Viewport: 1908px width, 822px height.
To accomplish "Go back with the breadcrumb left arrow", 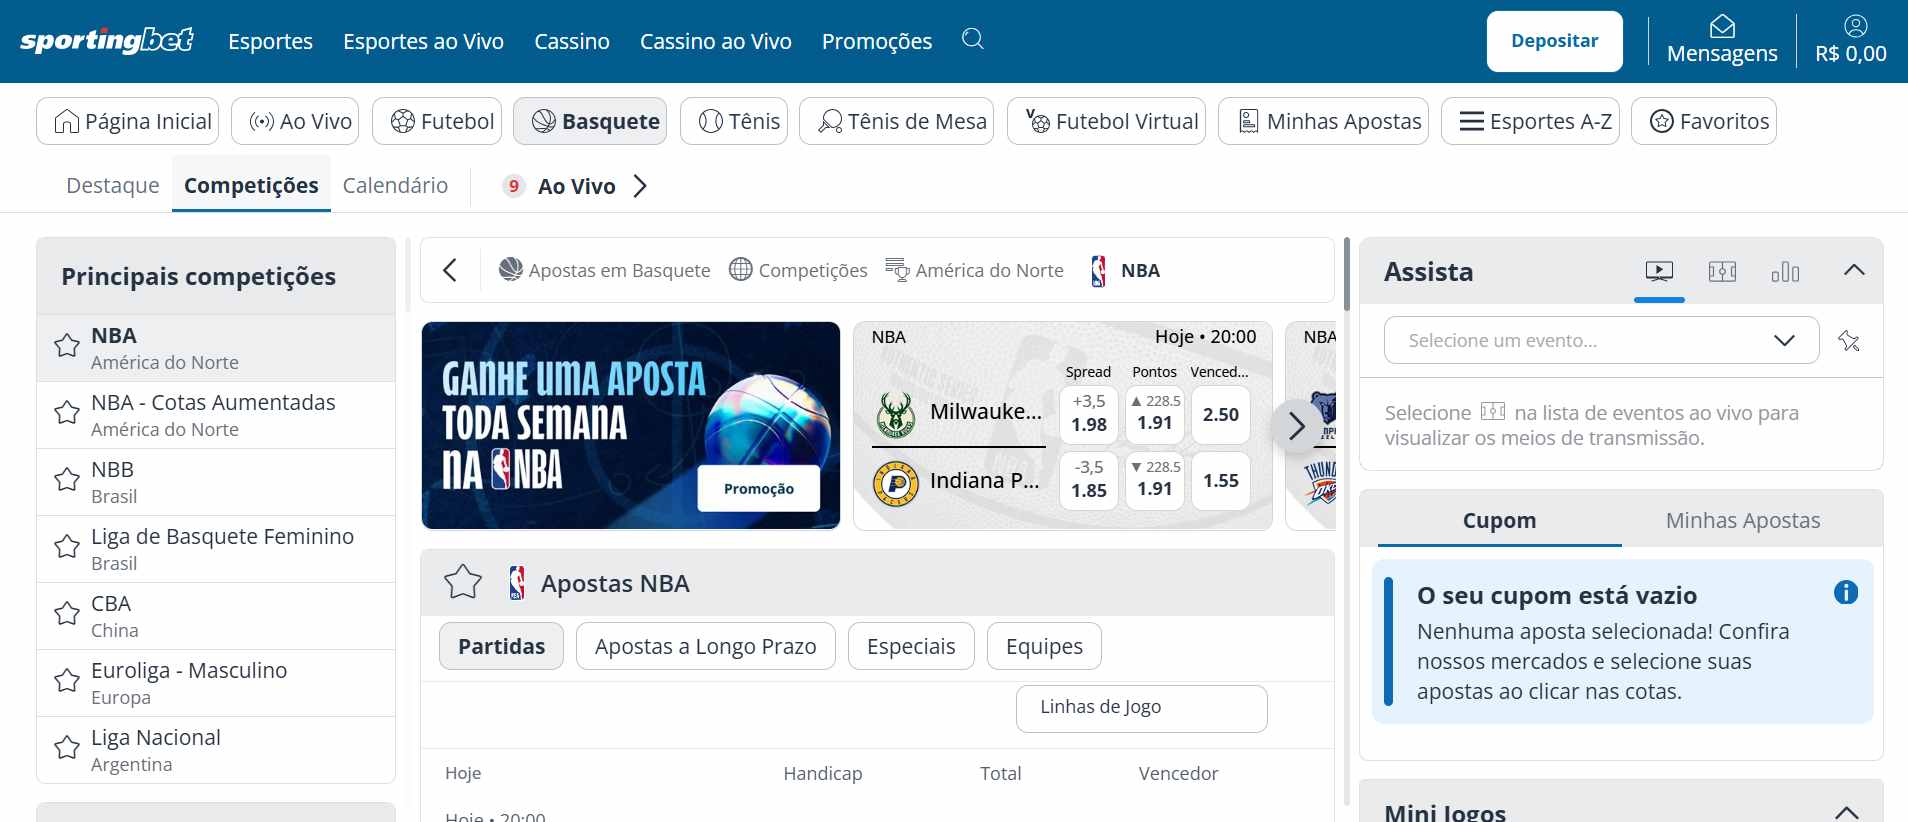I will pyautogui.click(x=450, y=270).
